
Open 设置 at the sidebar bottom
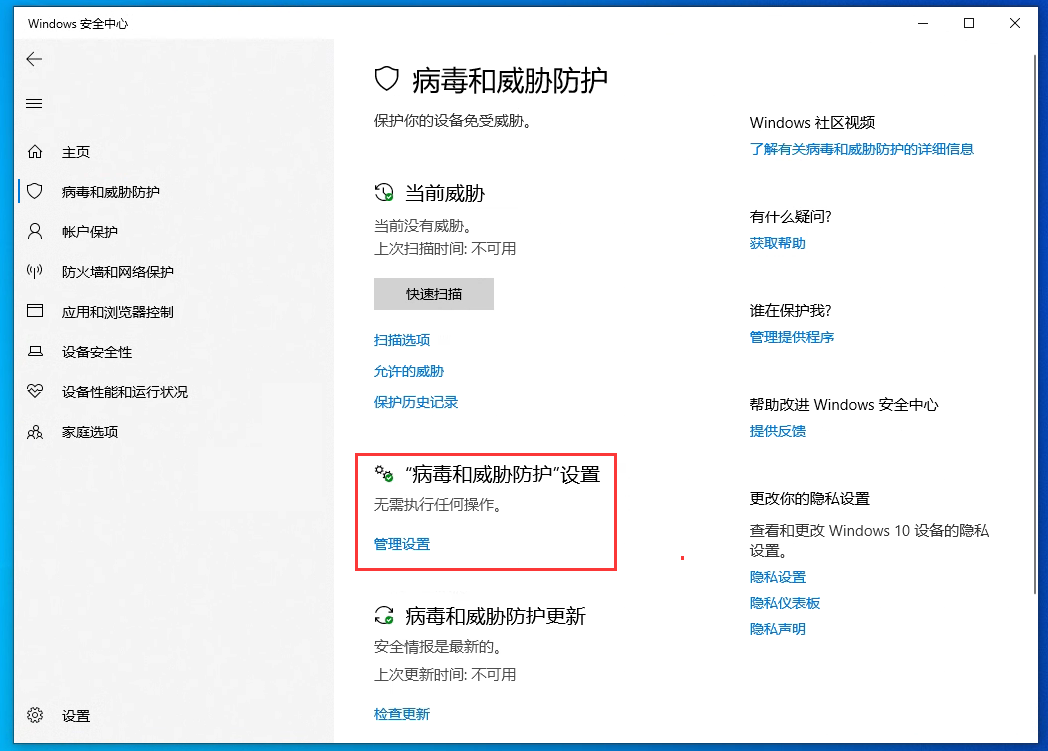click(76, 716)
